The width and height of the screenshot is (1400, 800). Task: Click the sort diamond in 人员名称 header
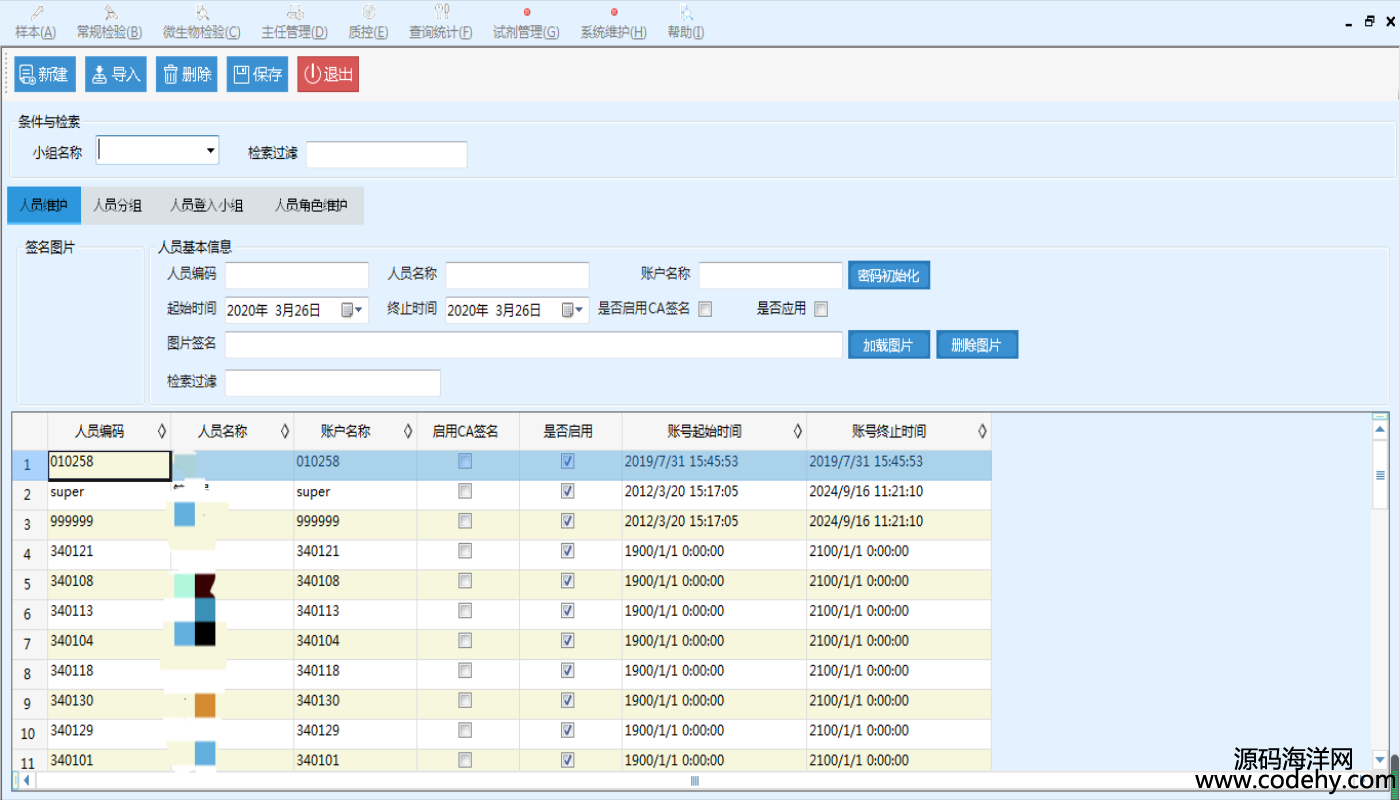(x=285, y=431)
